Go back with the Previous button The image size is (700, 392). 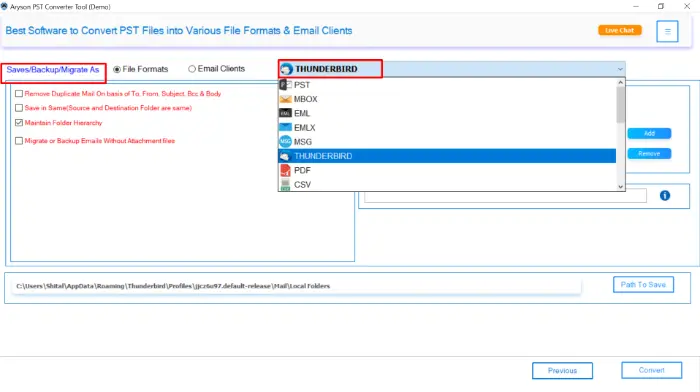(562, 371)
